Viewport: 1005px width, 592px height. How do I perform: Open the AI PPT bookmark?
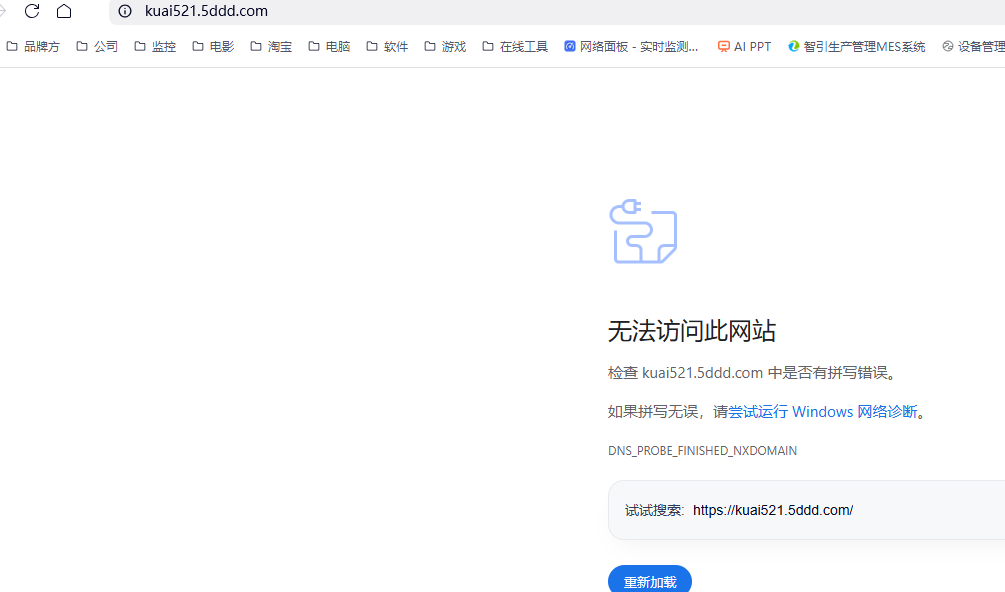744,47
